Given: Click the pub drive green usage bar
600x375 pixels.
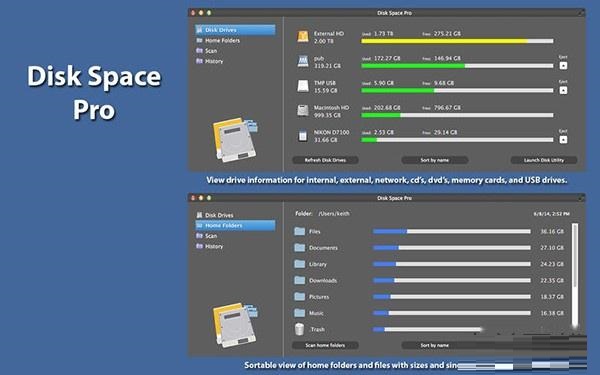Looking at the screenshot, I should tap(457, 66).
